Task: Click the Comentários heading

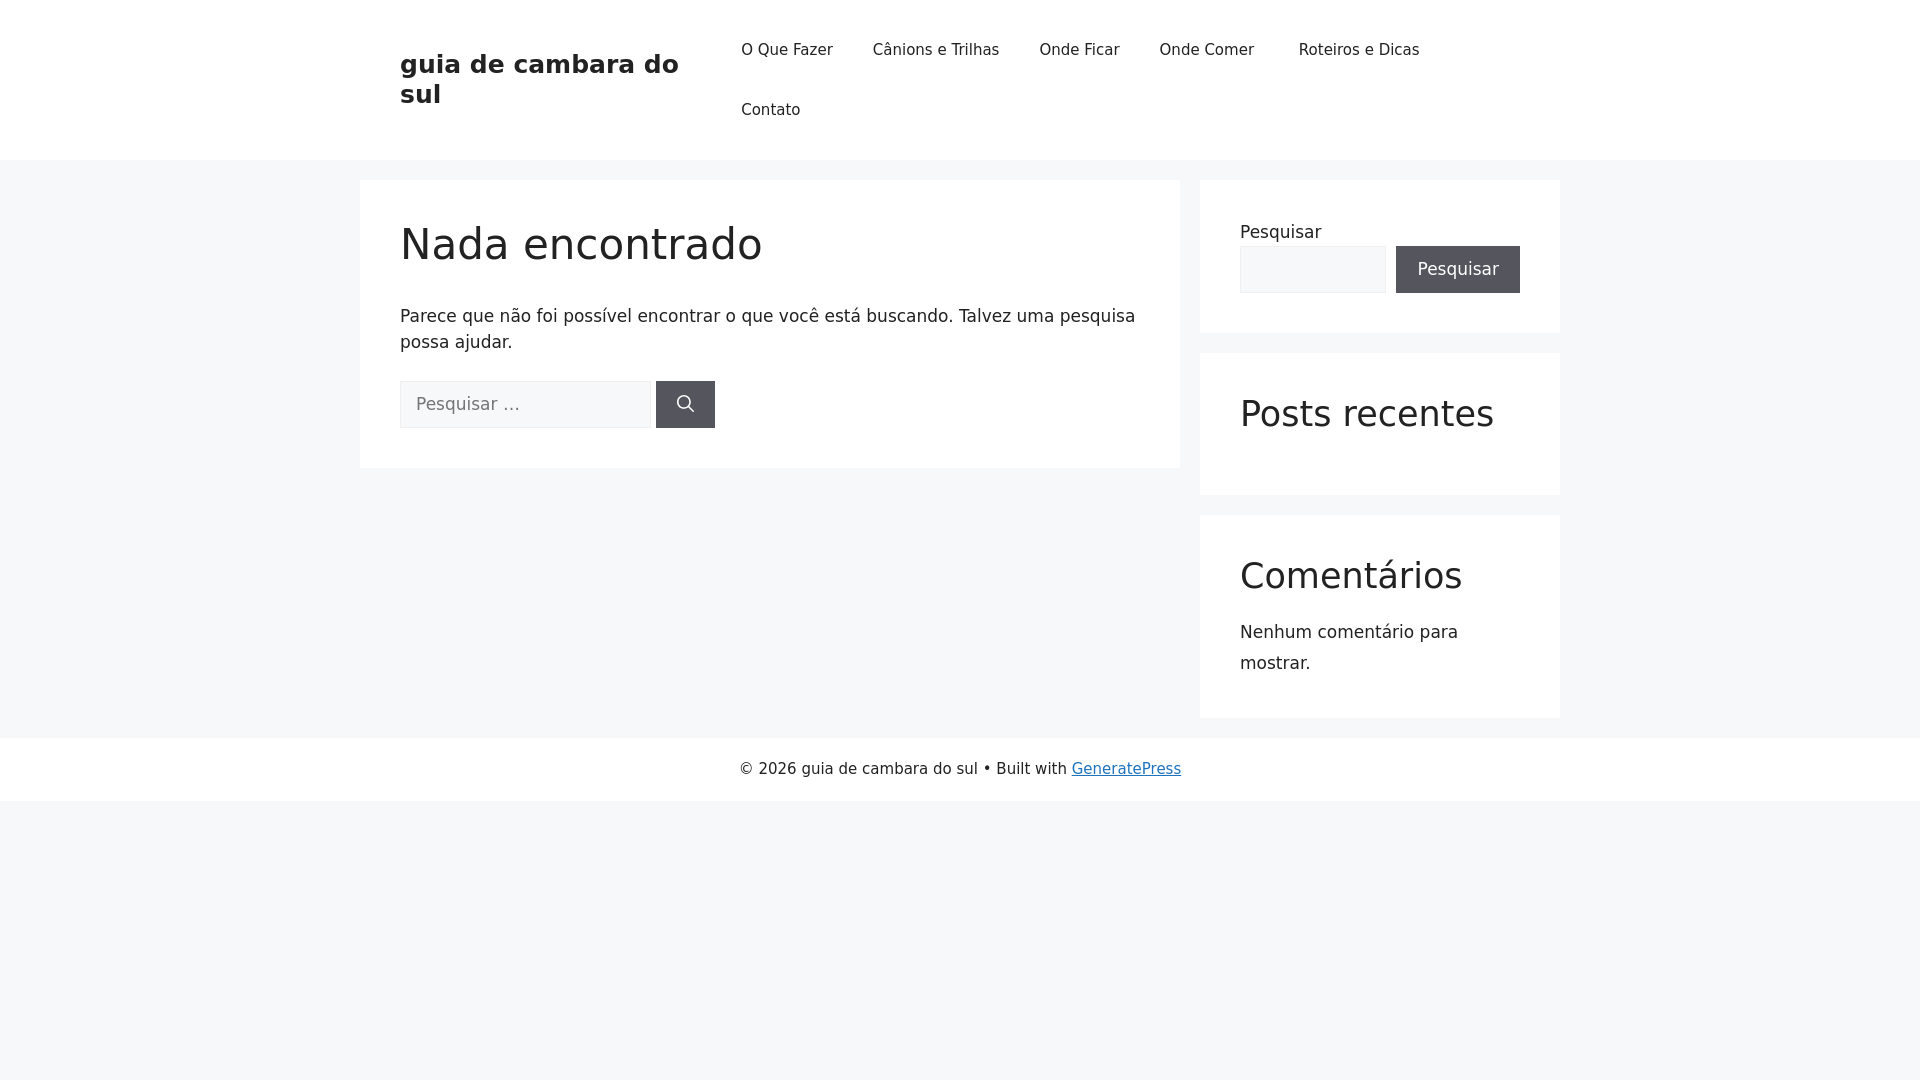Action: 1350,576
